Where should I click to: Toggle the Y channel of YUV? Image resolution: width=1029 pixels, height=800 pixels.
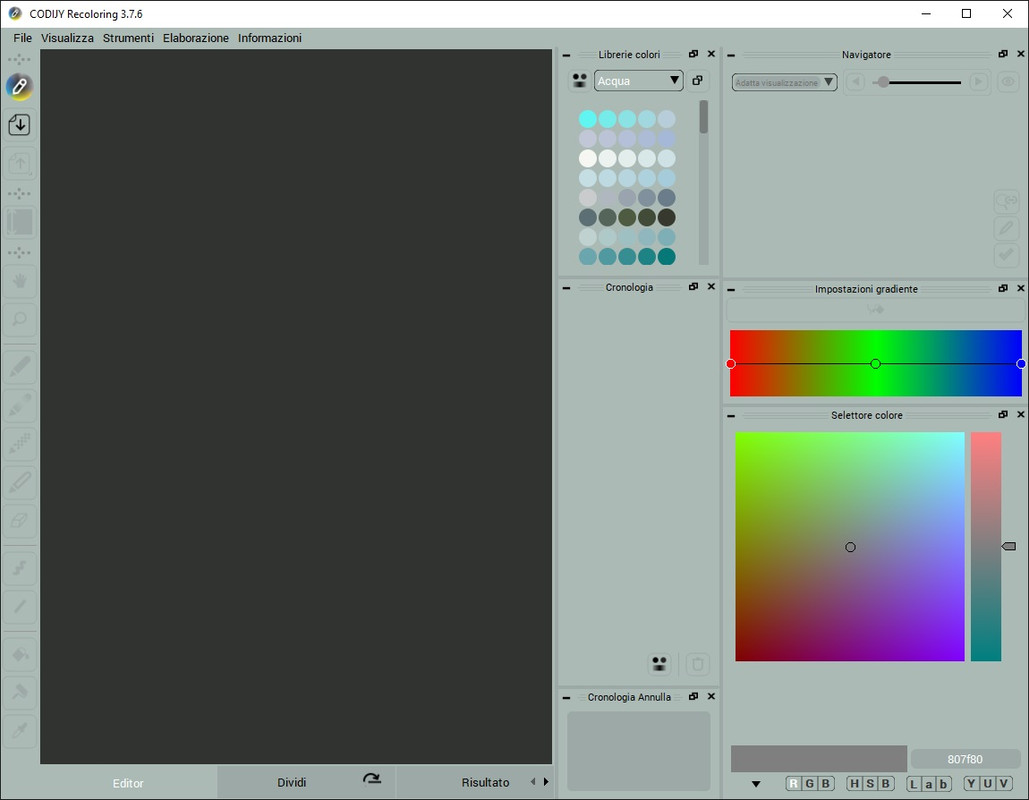click(971, 783)
